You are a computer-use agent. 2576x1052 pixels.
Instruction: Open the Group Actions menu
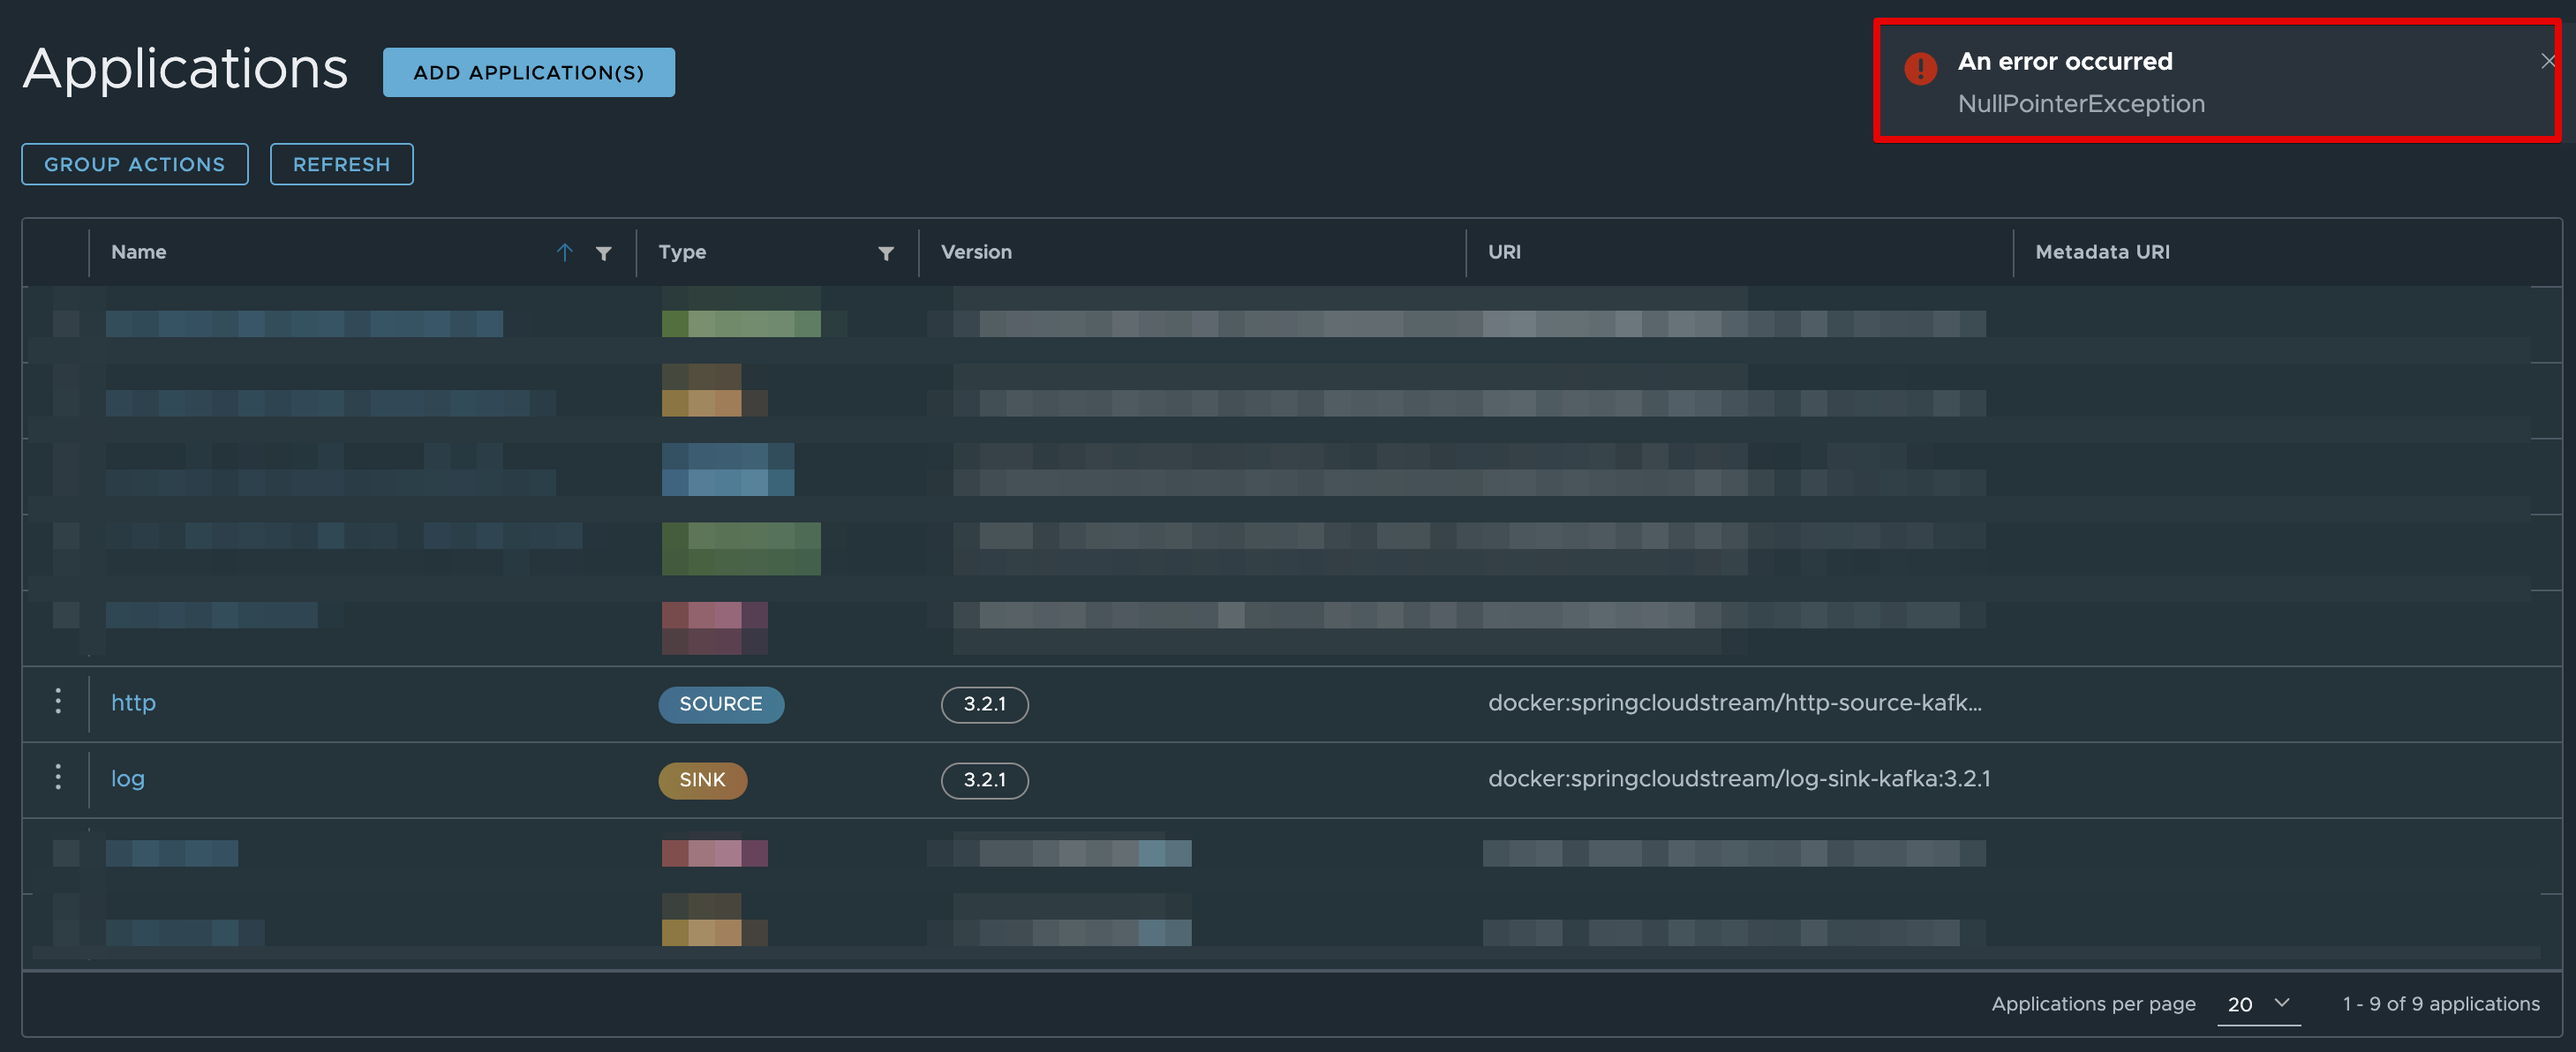[x=135, y=164]
